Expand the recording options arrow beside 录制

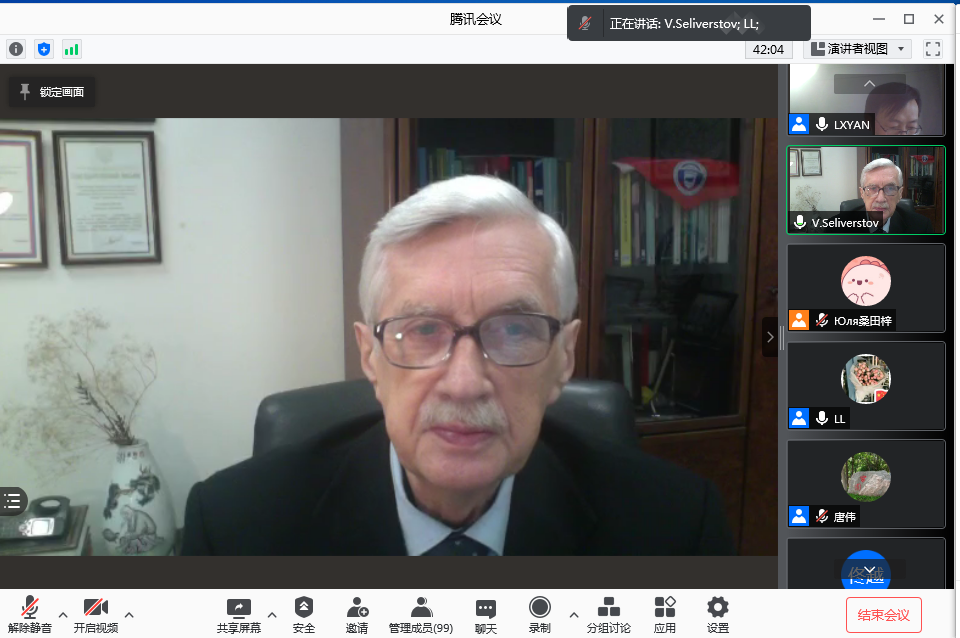click(573, 614)
